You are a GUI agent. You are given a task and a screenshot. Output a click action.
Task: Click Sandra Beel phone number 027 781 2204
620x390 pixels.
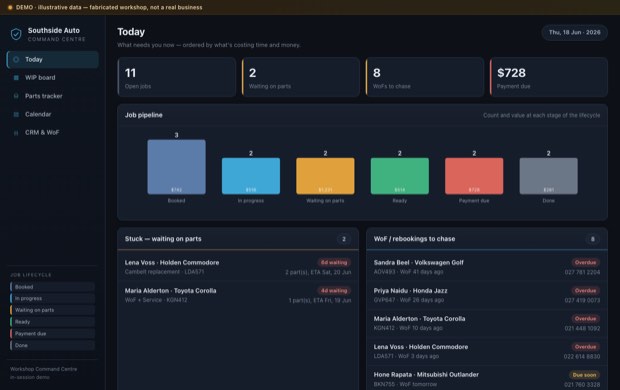(x=582, y=272)
